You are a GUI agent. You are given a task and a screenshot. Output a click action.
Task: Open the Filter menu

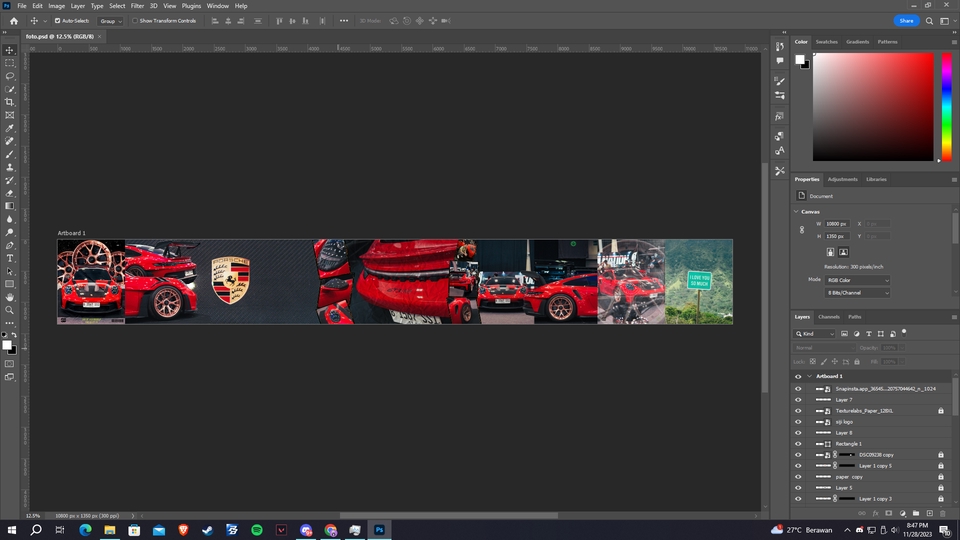[137, 6]
